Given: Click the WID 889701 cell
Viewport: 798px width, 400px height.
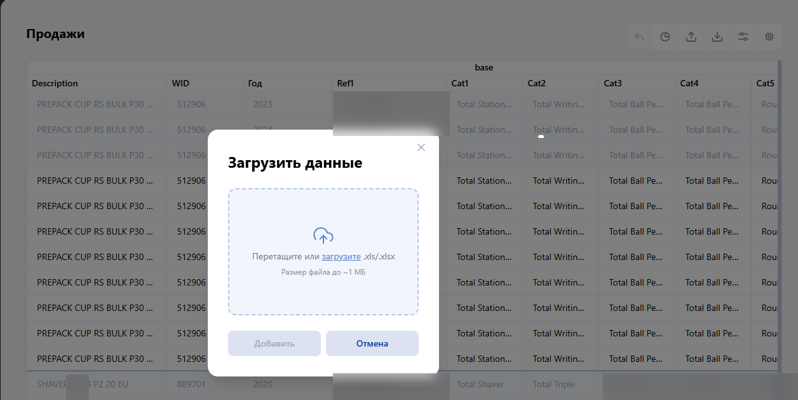Looking at the screenshot, I should click(205, 384).
